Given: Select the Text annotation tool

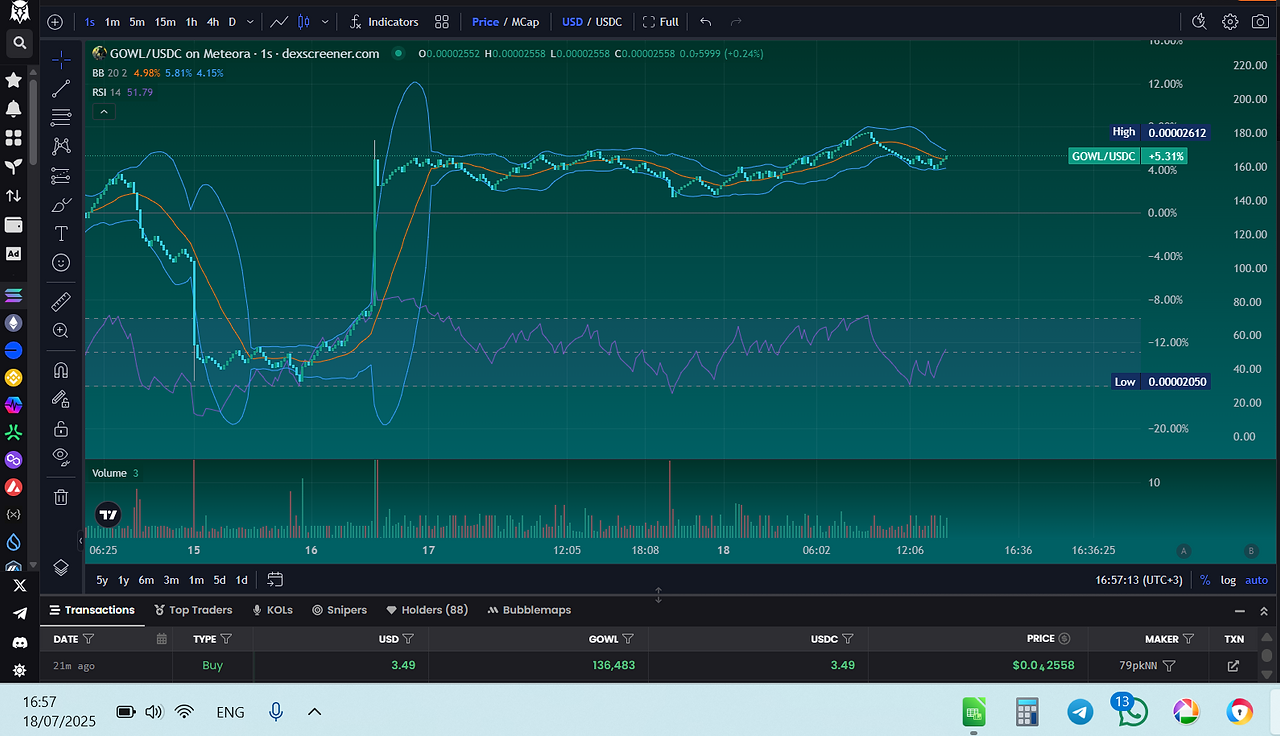Looking at the screenshot, I should (61, 233).
